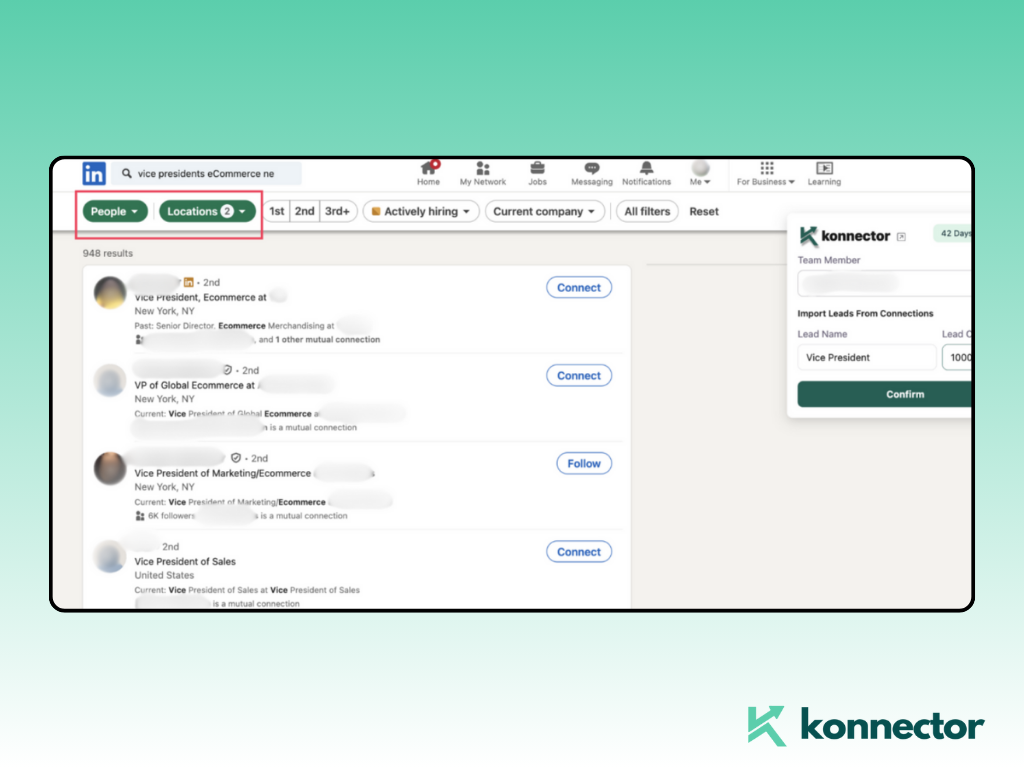
Task: Click the LinkedIn logo icon
Action: pos(94,174)
